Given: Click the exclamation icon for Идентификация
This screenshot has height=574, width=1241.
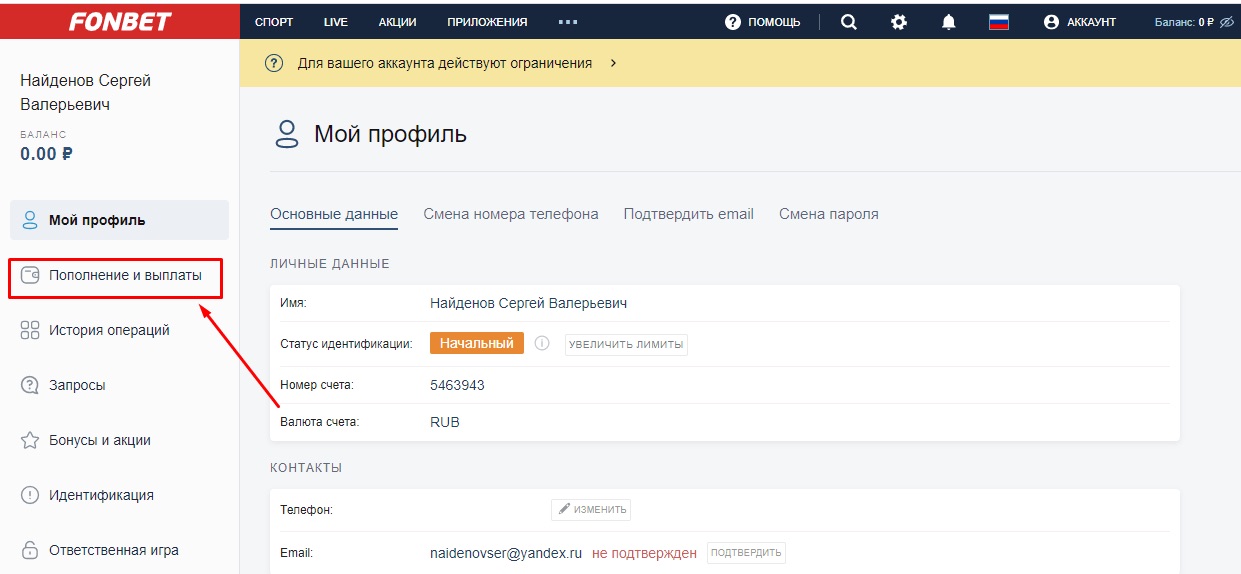Looking at the screenshot, I should click(30, 495).
